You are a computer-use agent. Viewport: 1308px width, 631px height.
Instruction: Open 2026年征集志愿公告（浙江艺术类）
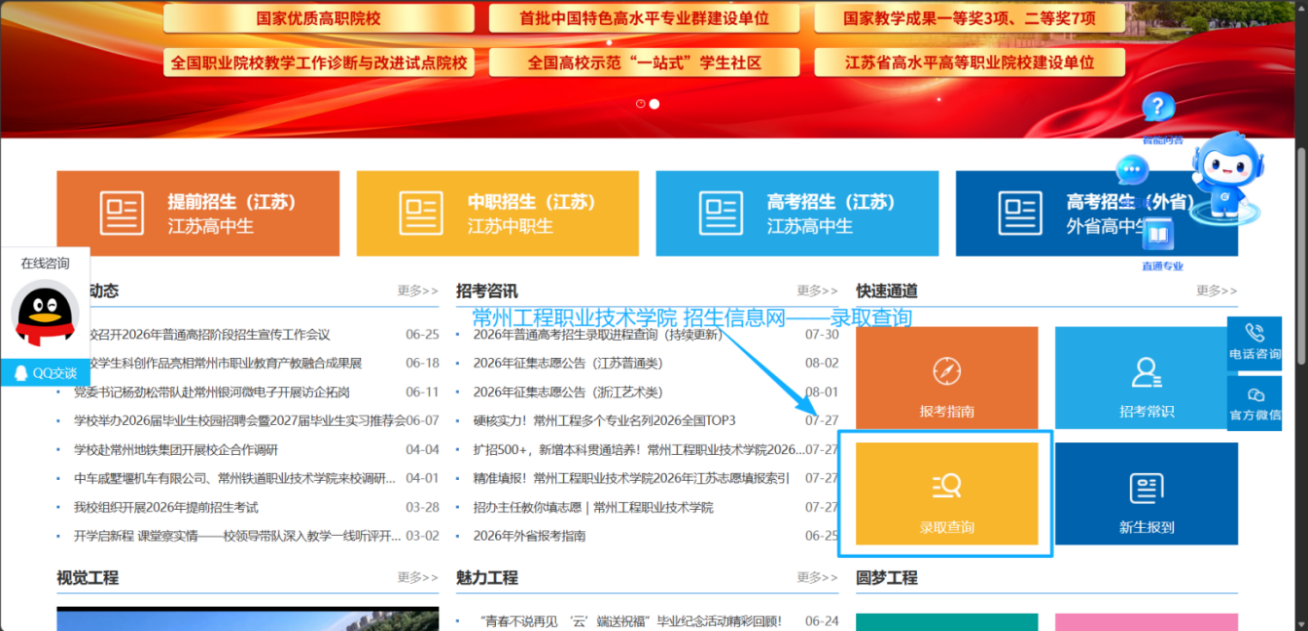point(568,392)
